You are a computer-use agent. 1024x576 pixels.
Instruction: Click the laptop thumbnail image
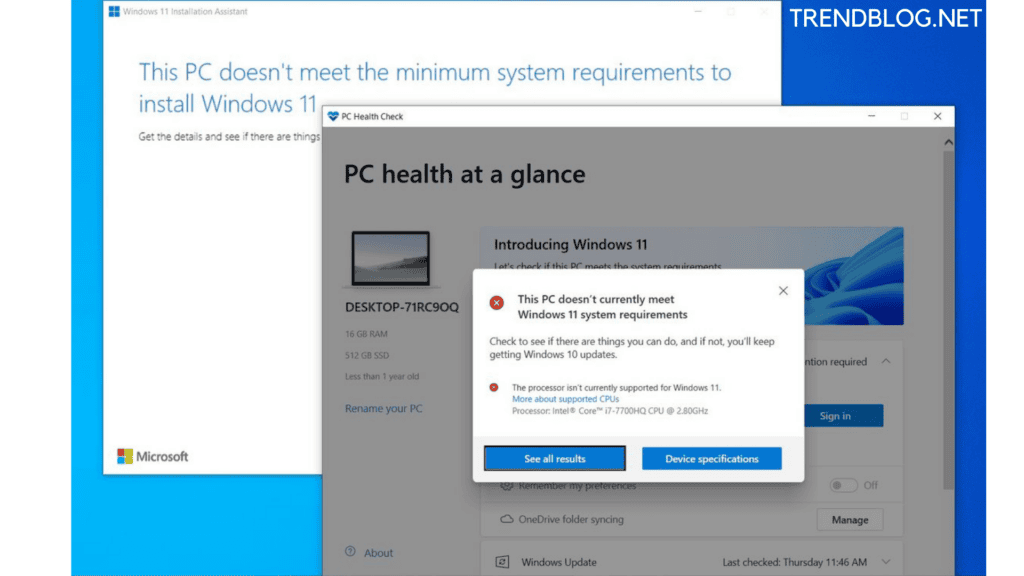pyautogui.click(x=391, y=259)
